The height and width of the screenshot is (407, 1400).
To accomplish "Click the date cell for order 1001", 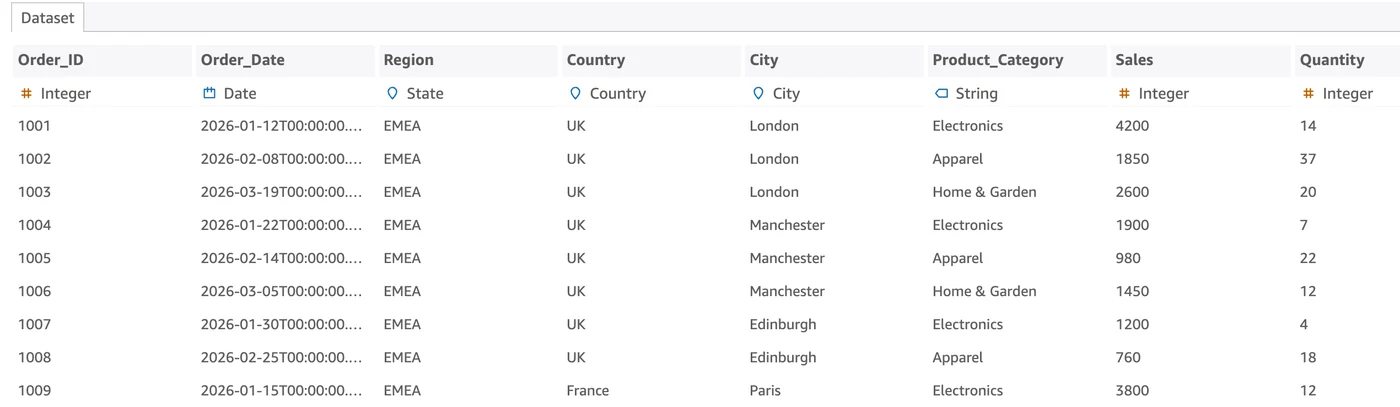I will pyautogui.click(x=282, y=126).
